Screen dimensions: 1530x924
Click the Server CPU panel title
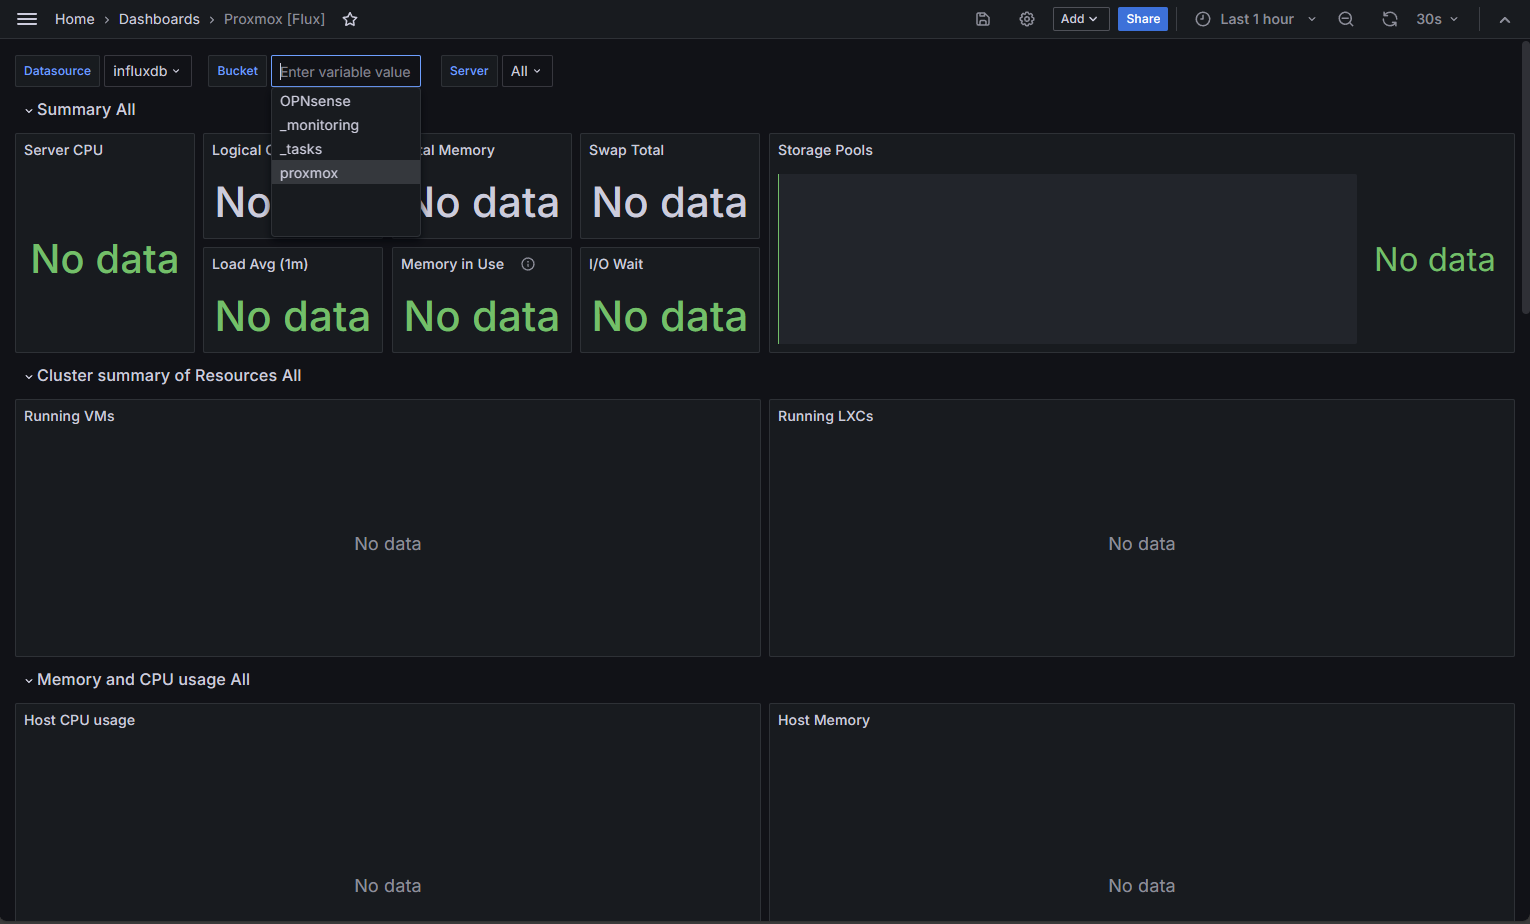[x=63, y=150]
